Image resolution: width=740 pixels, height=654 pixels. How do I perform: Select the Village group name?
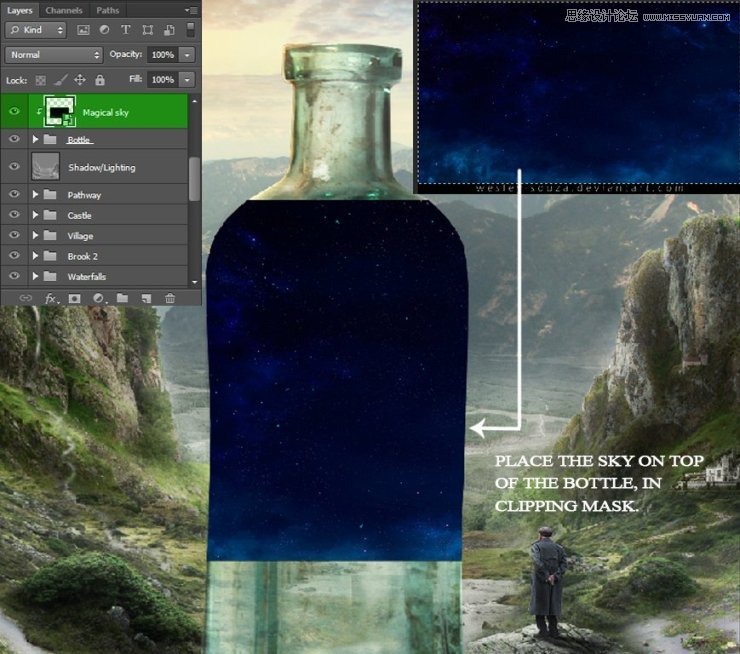(x=80, y=236)
